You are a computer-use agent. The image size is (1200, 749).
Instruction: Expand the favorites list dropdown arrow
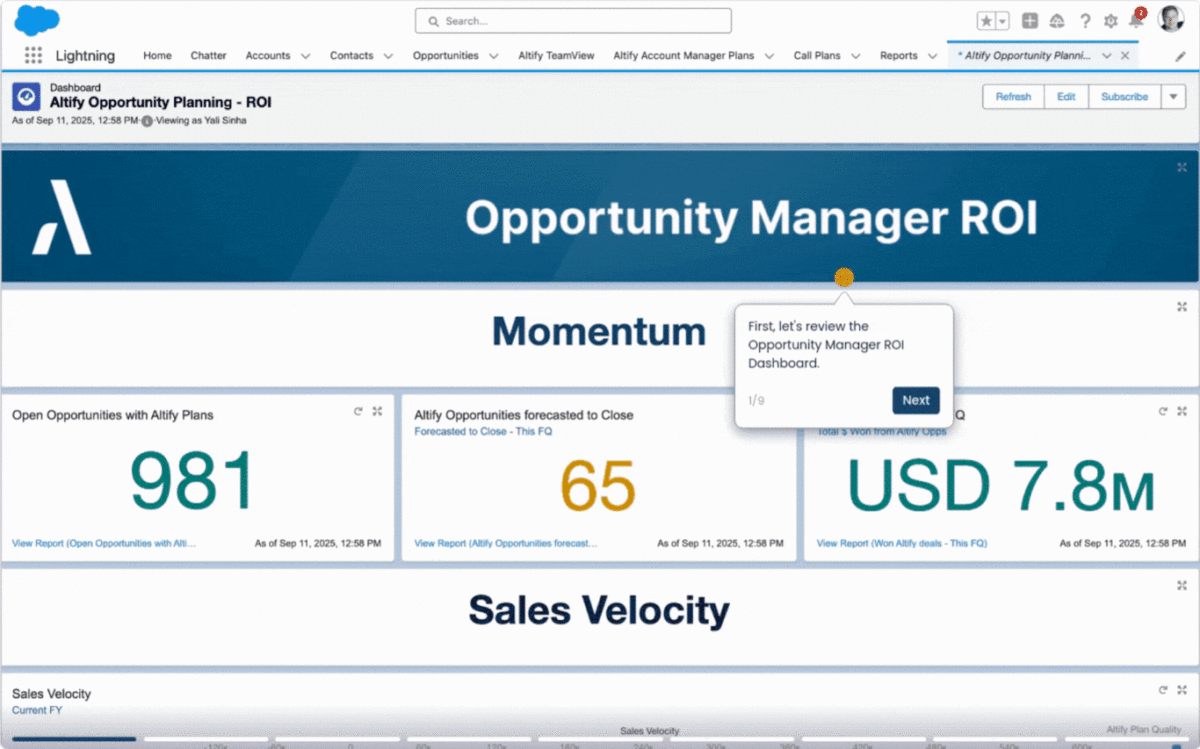(x=1003, y=21)
